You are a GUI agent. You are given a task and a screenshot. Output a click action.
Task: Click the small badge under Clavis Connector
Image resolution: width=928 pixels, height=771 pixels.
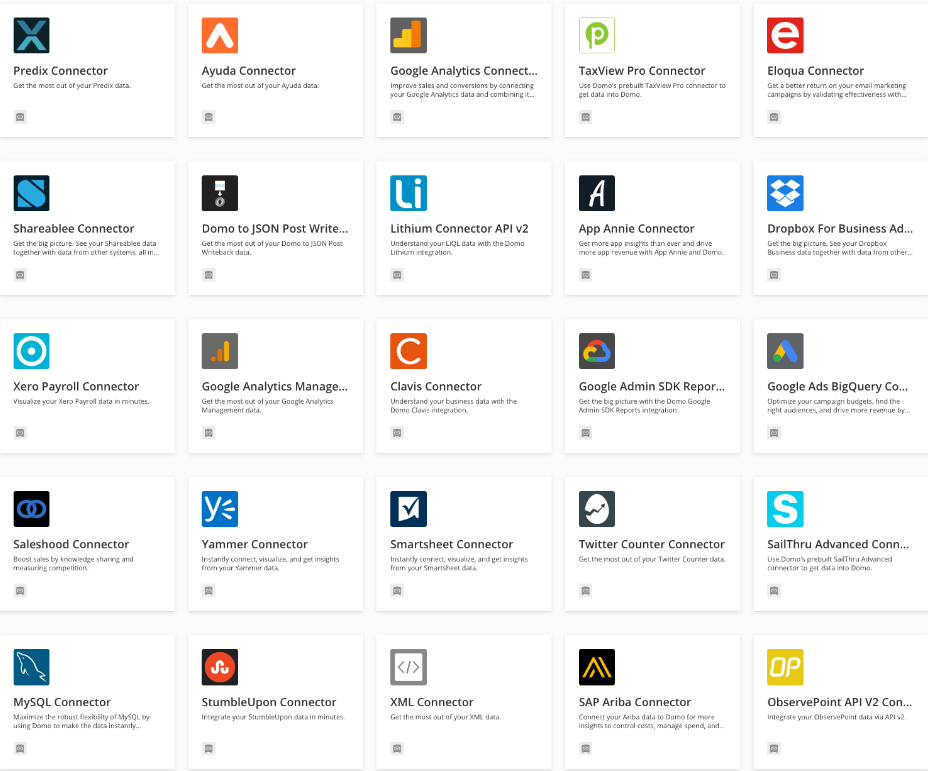click(x=397, y=433)
